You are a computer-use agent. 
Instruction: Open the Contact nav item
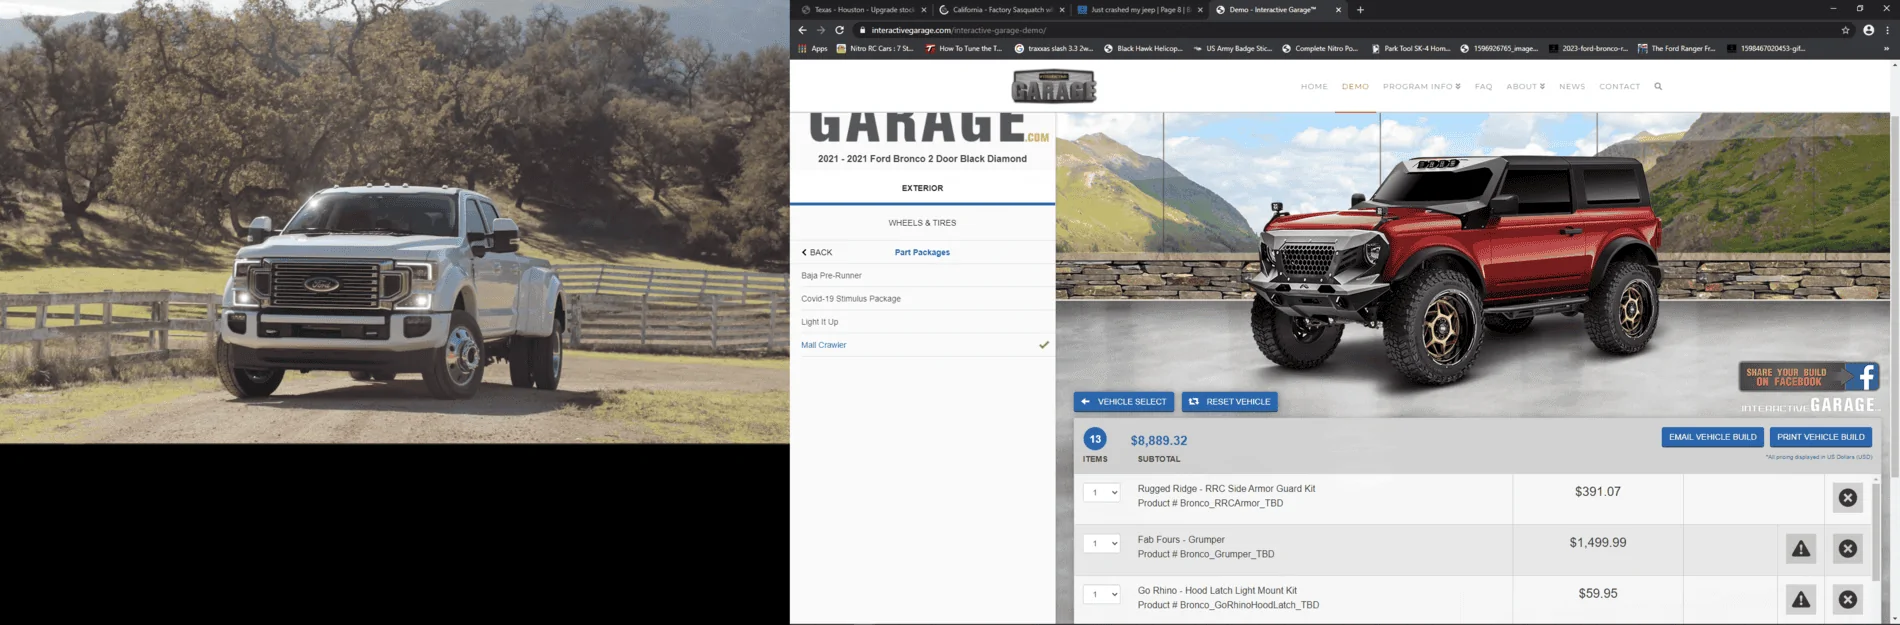pos(1619,87)
